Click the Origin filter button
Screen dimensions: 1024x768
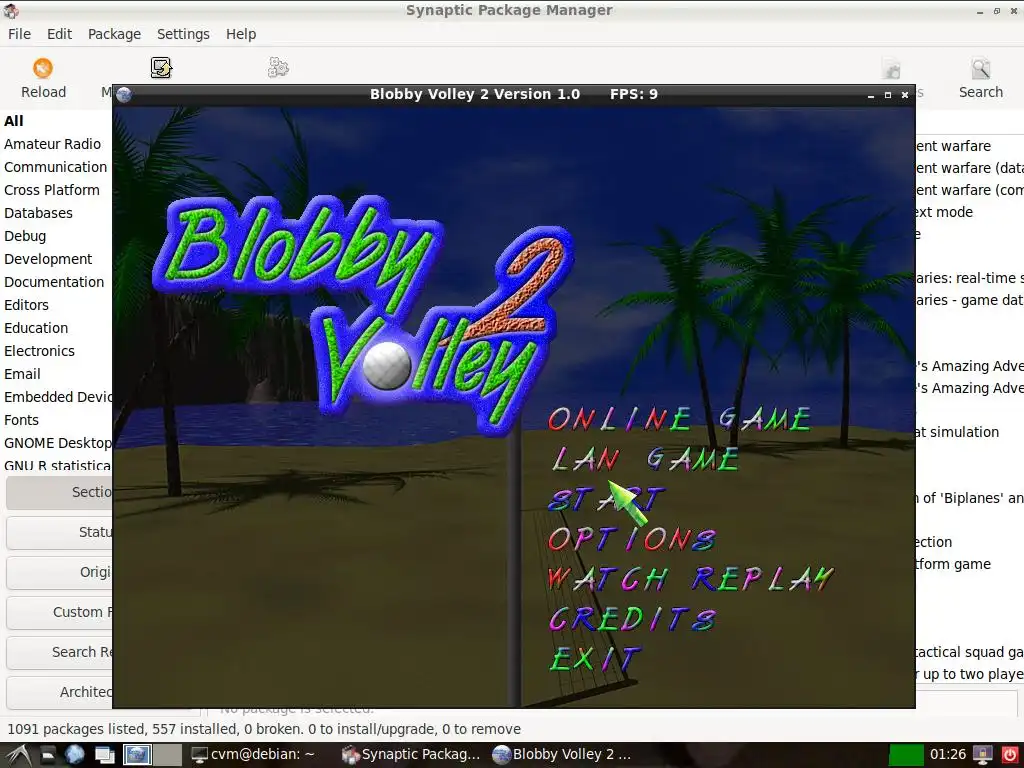(59, 572)
